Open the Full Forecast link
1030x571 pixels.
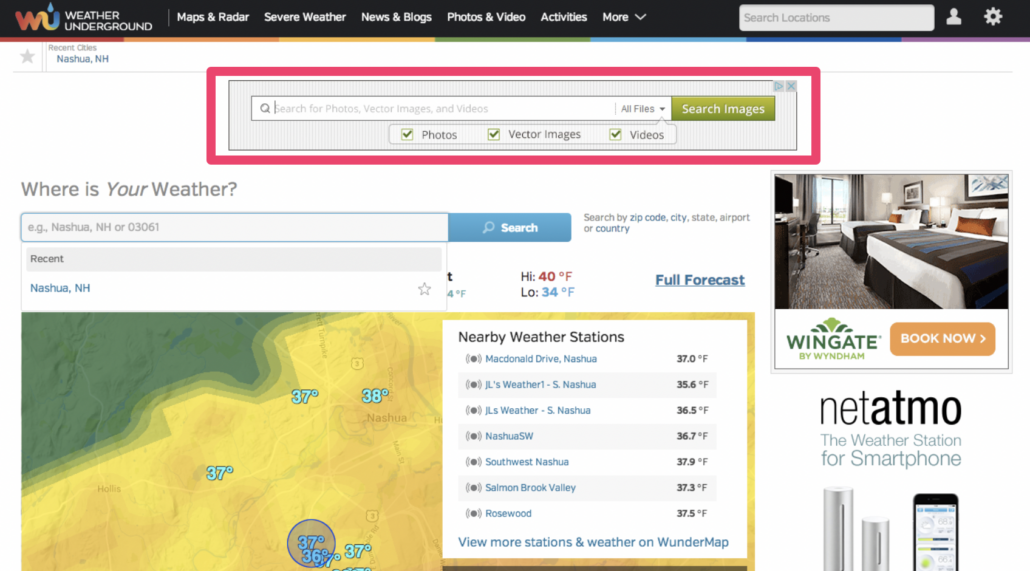[699, 280]
